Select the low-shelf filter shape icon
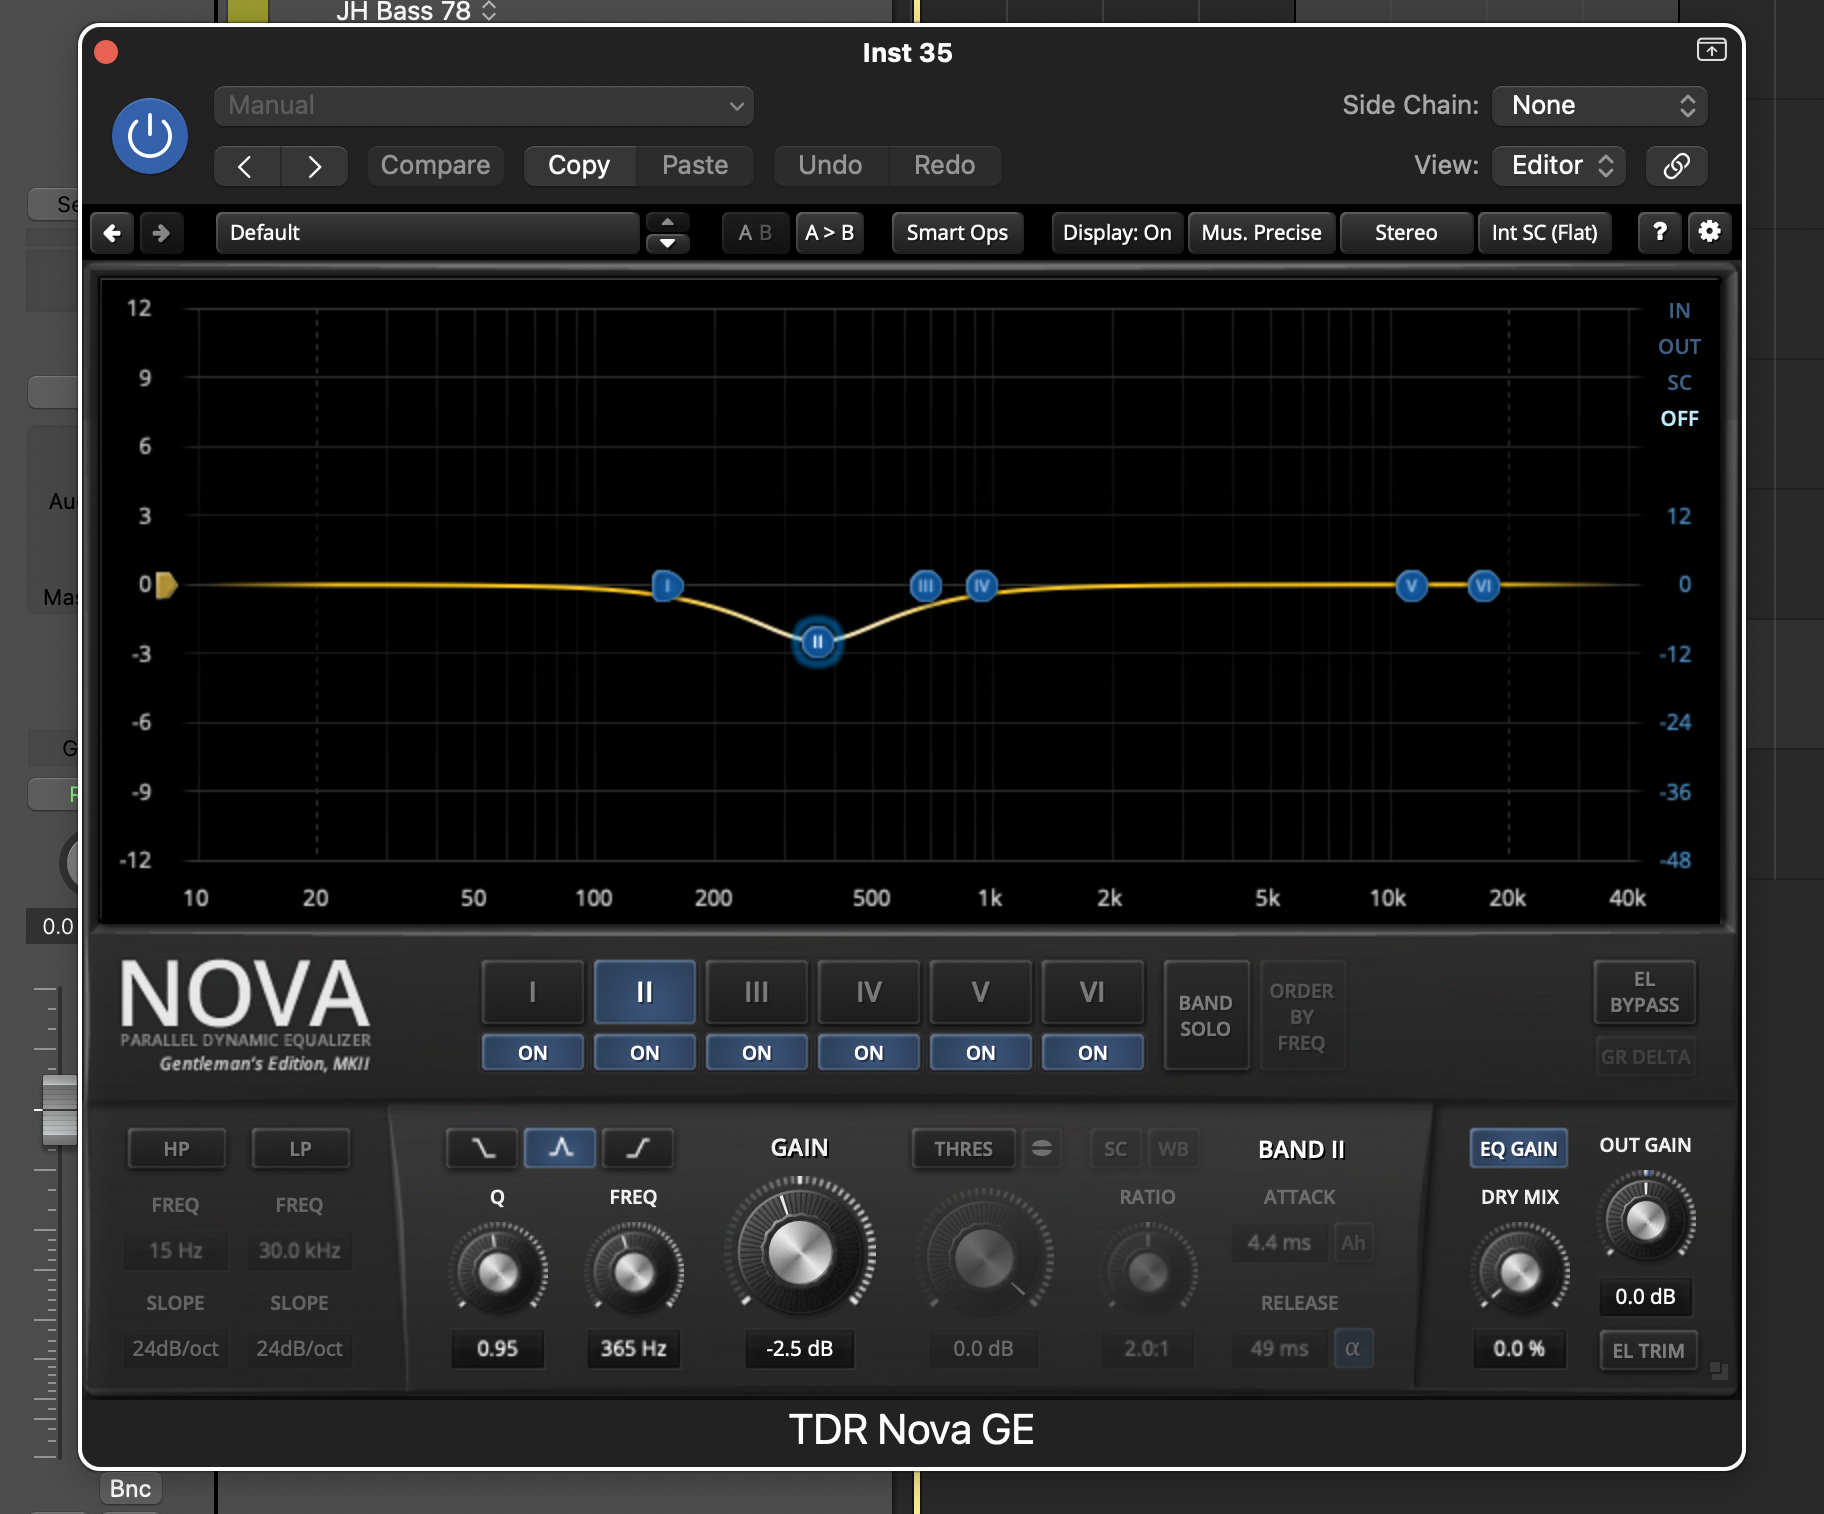Screen dimensions: 1824x1514 click(x=481, y=1148)
